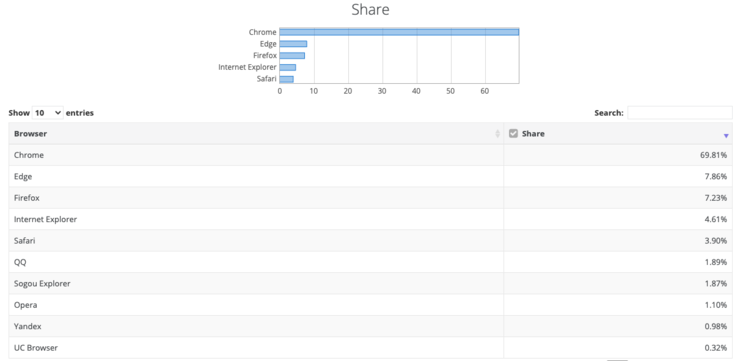The width and height of the screenshot is (740, 361).
Task: Click the Internet Explorer chart bar
Action: [287, 67]
